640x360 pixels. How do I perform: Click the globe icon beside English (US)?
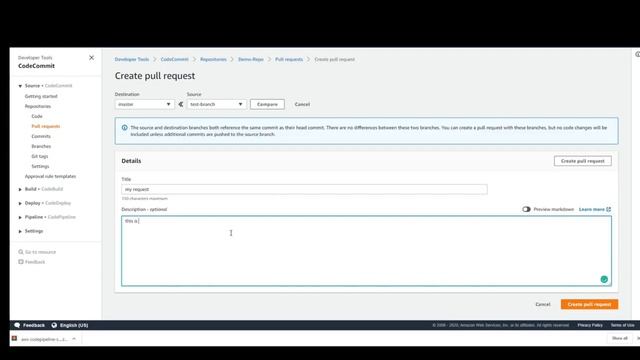click(x=54, y=325)
